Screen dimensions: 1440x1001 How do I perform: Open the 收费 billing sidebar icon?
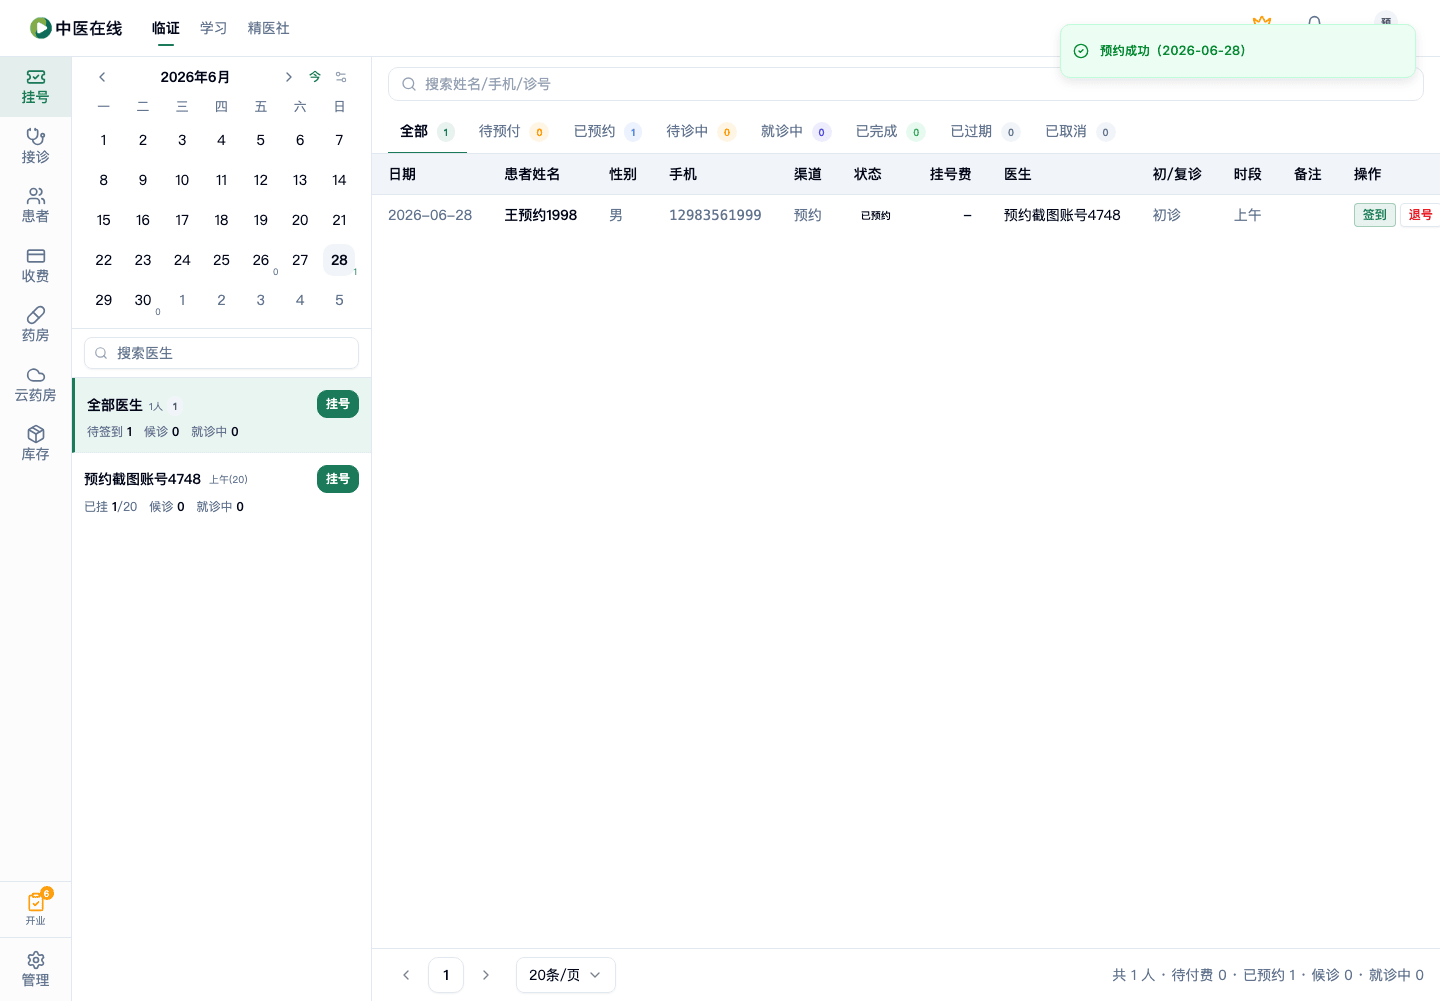pyautogui.click(x=35, y=265)
